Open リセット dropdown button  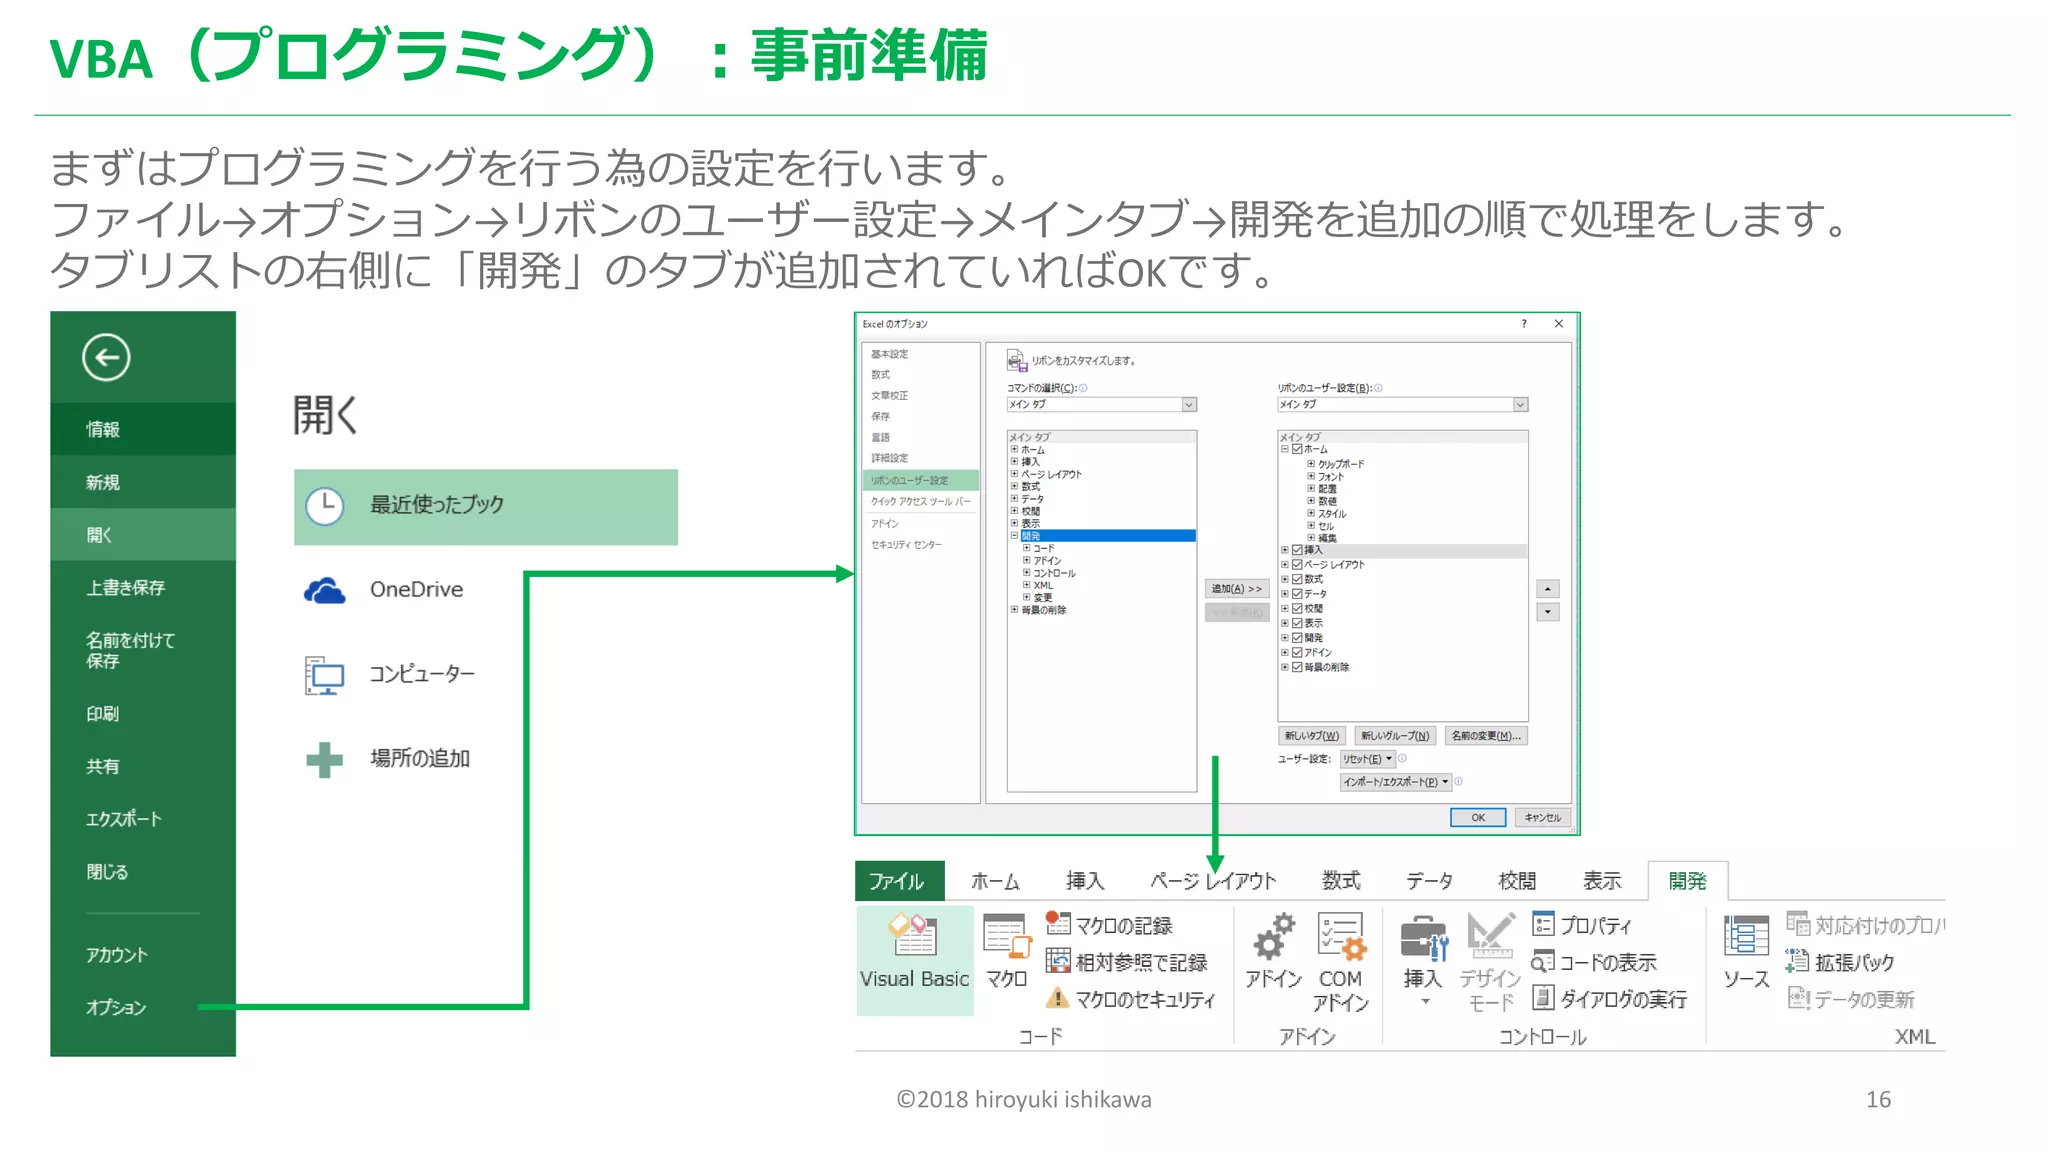[x=1367, y=759]
